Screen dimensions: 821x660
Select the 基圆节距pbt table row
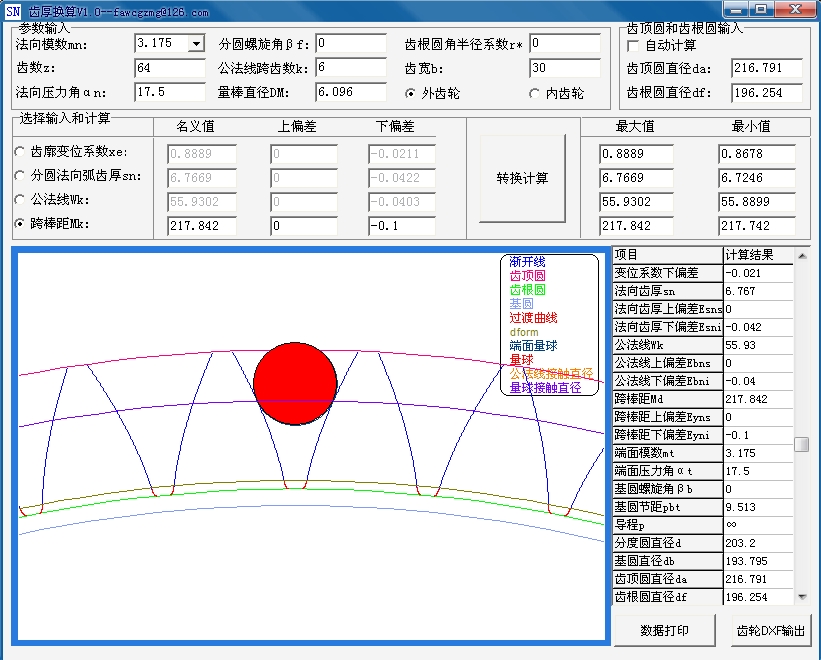coord(703,507)
